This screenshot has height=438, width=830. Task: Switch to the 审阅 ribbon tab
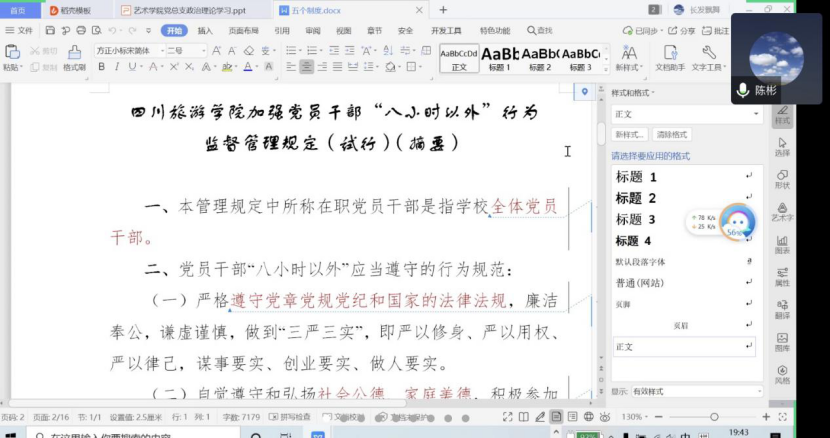(313, 31)
